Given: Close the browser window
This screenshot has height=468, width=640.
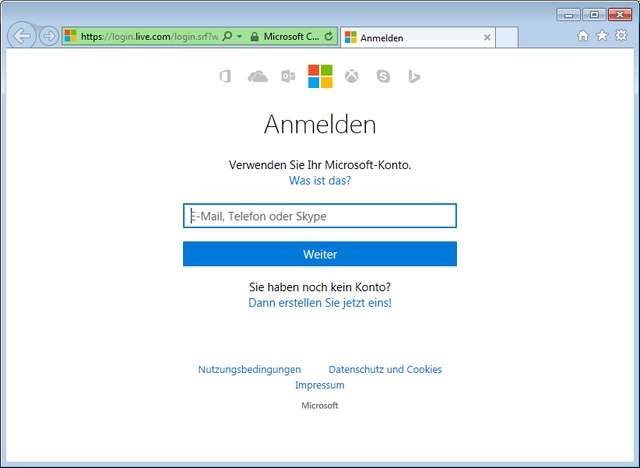Looking at the screenshot, I should [x=620, y=15].
